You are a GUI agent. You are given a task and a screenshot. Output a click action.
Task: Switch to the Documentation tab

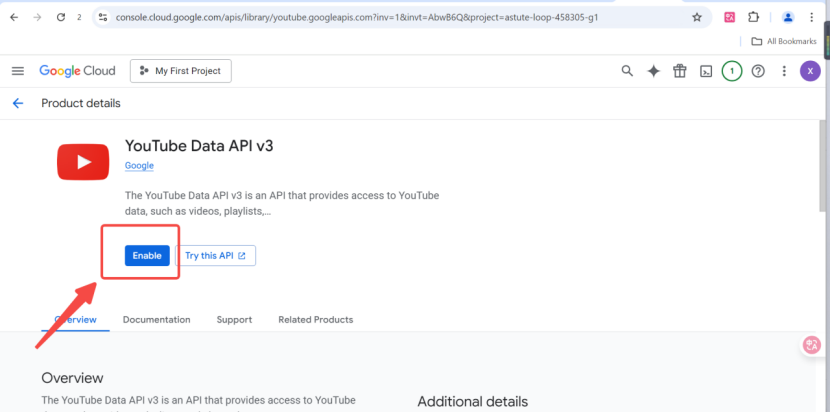coord(157,320)
